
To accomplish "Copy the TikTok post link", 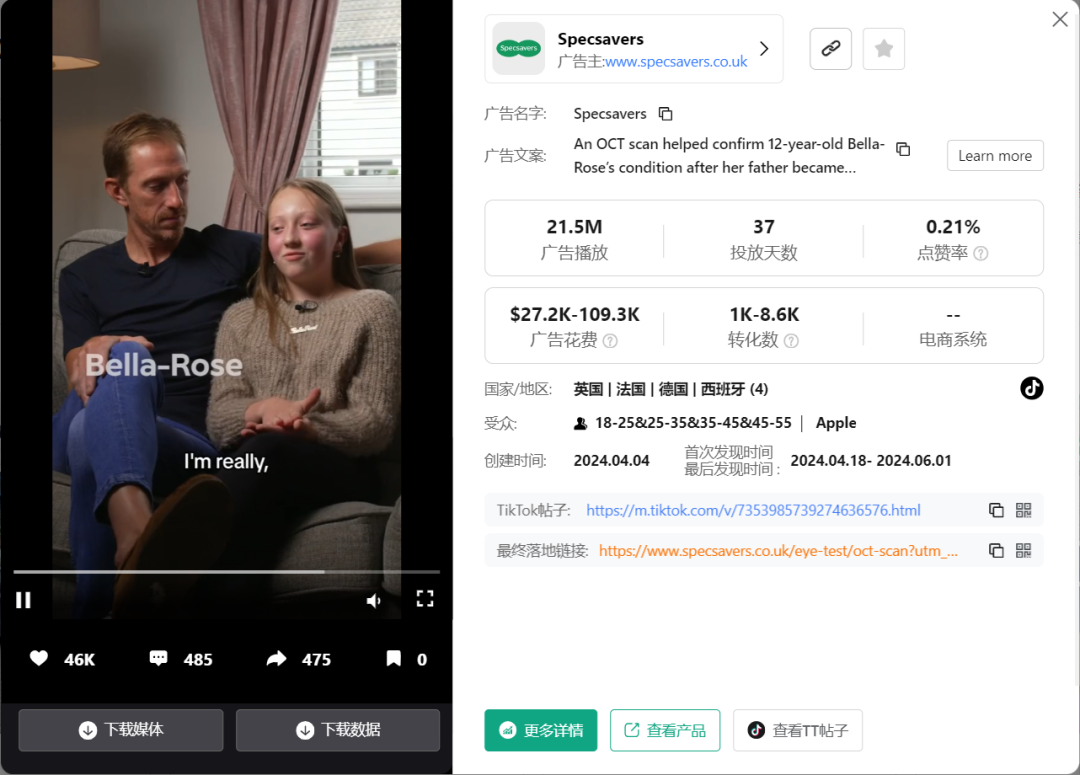I will 996,510.
